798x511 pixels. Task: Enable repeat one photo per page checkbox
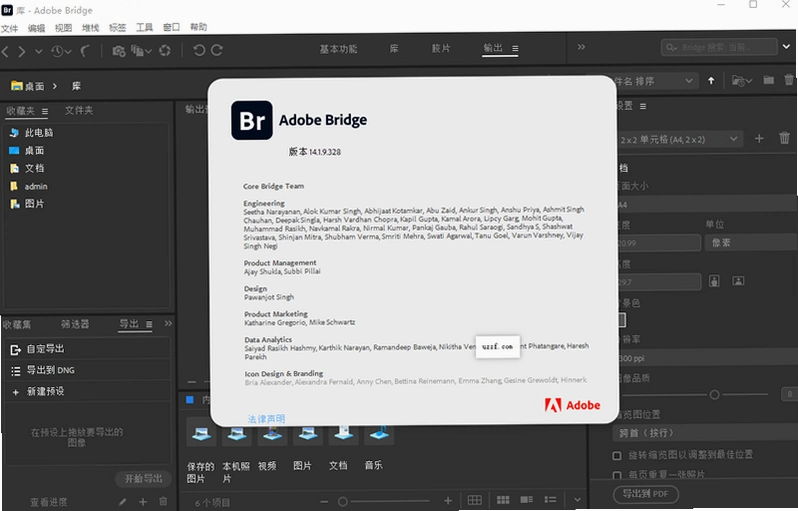[617, 475]
